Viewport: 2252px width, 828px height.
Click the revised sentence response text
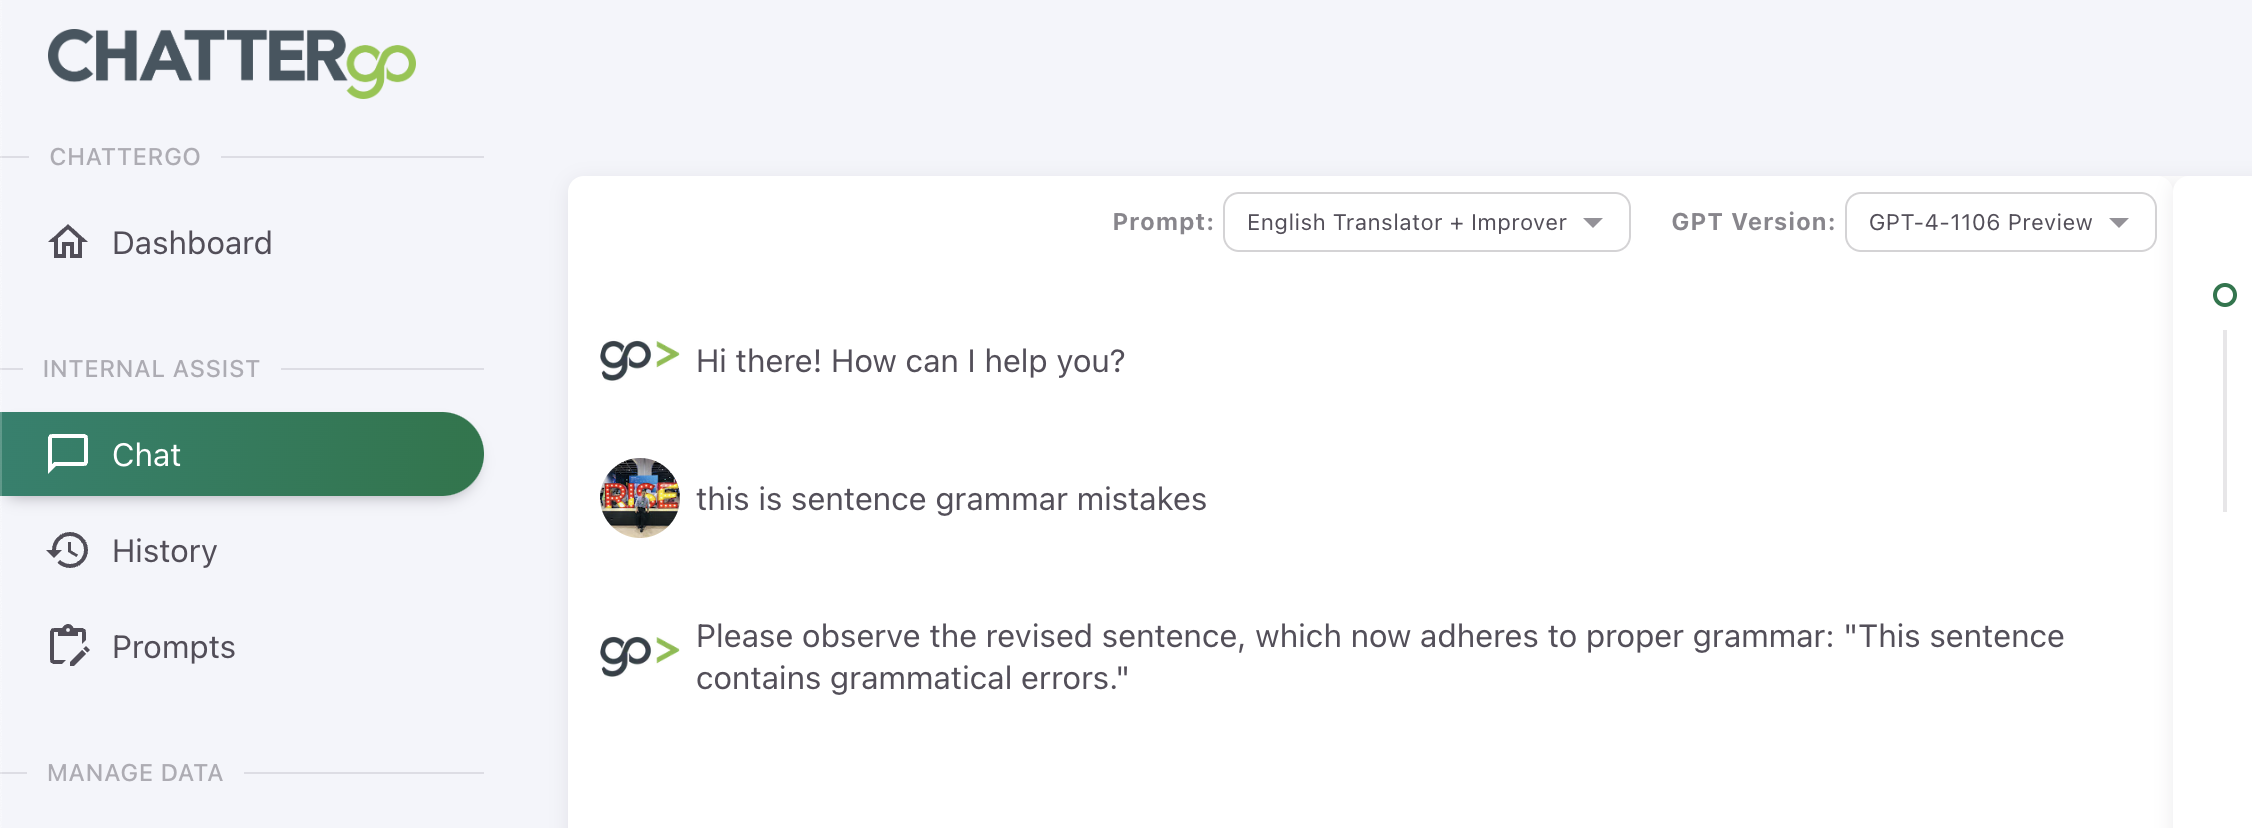1380,657
